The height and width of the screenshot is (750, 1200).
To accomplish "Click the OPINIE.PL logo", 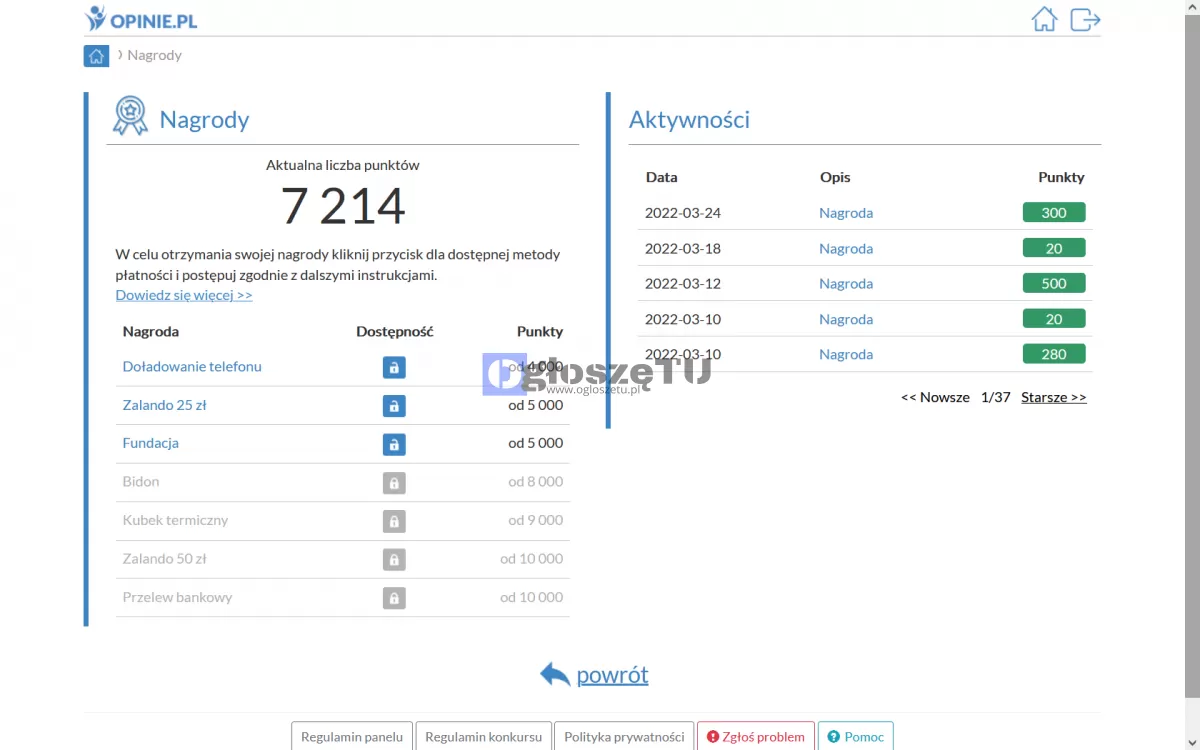I will pos(141,18).
